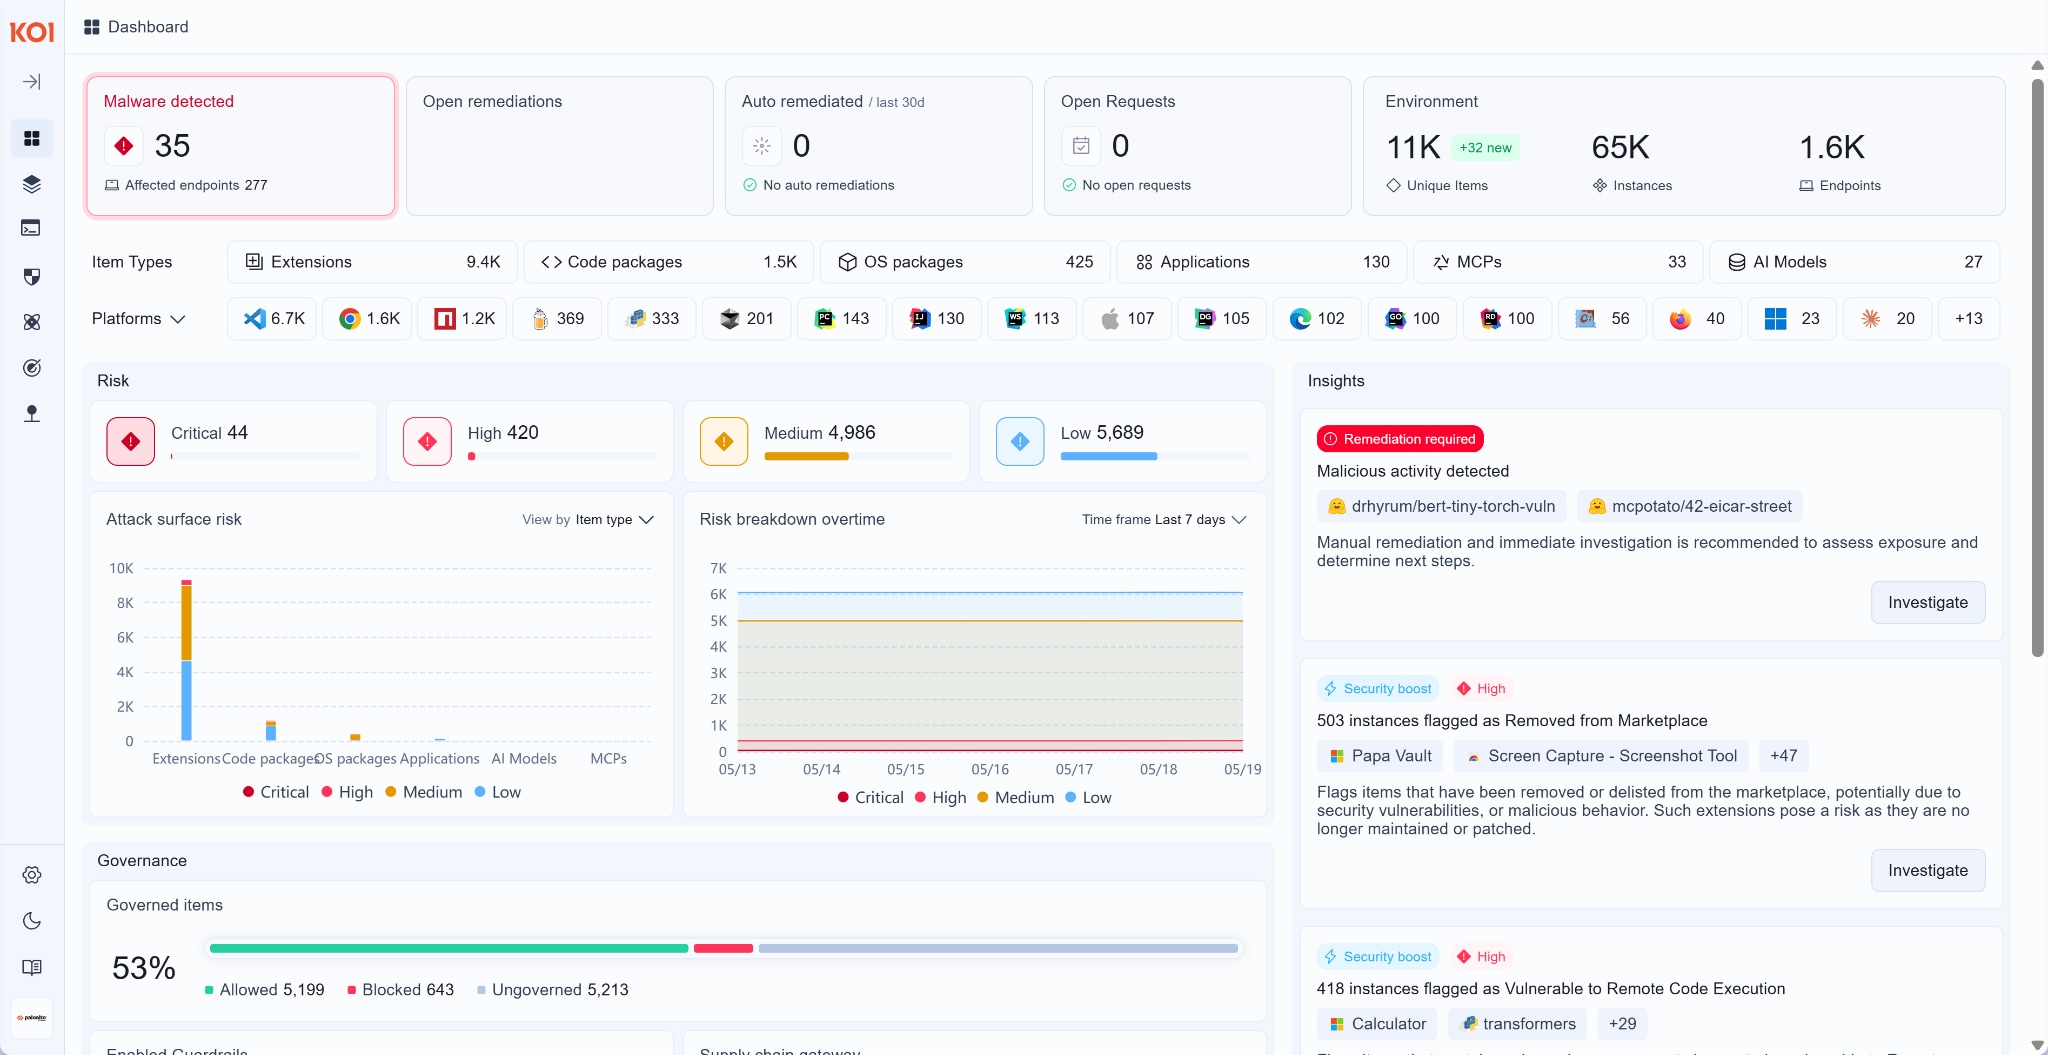Screen dimensions: 2048x1055
Task: Toggle Low series in Risk breakdown legend
Action: pyautogui.click(x=1089, y=797)
